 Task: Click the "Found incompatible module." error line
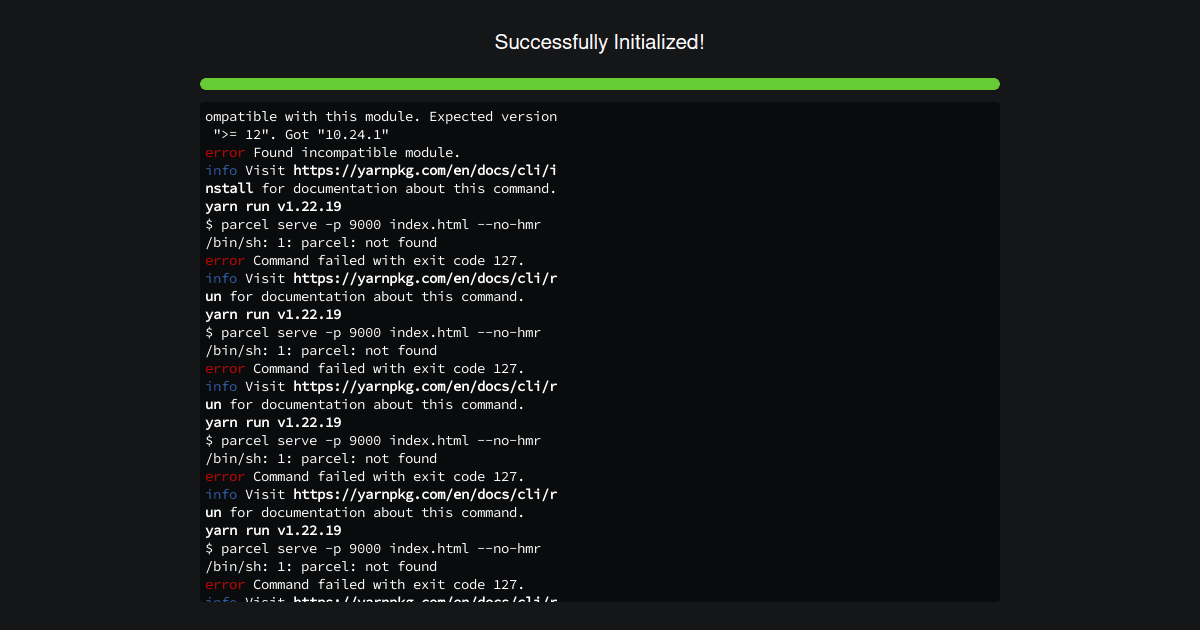point(356,152)
